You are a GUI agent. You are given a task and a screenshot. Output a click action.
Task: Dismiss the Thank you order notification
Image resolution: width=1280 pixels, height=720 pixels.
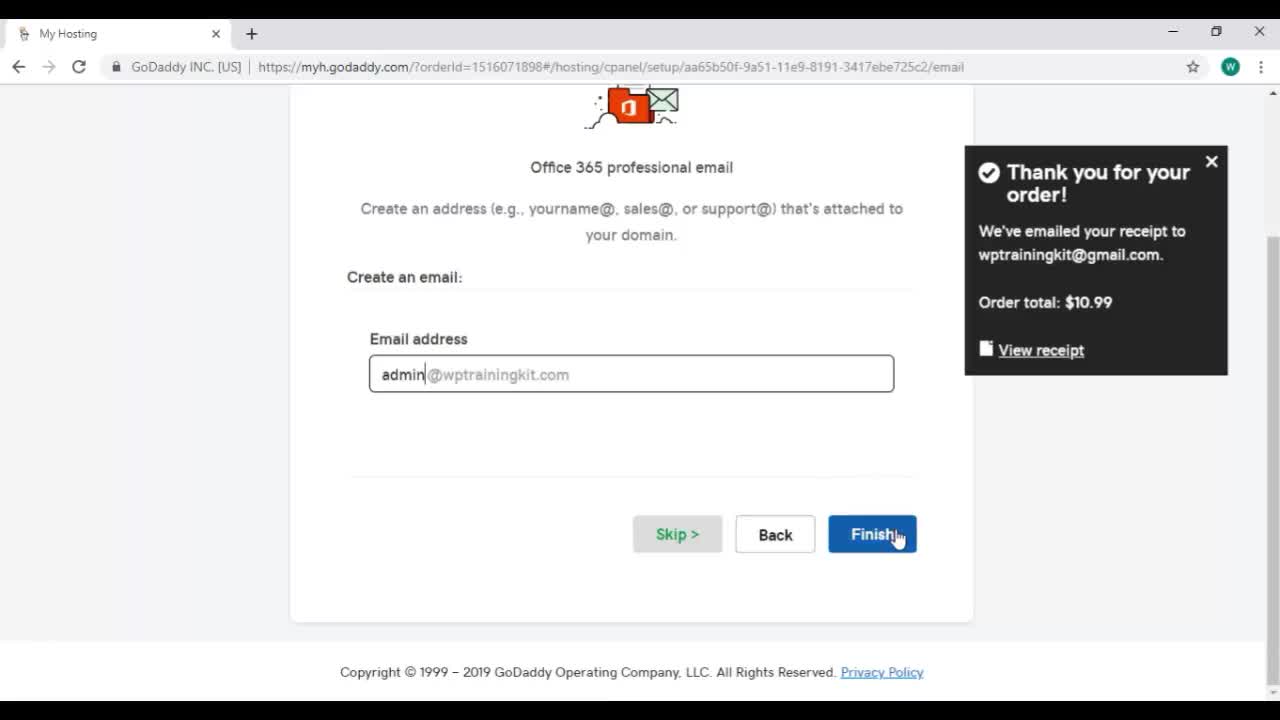tap(1211, 162)
